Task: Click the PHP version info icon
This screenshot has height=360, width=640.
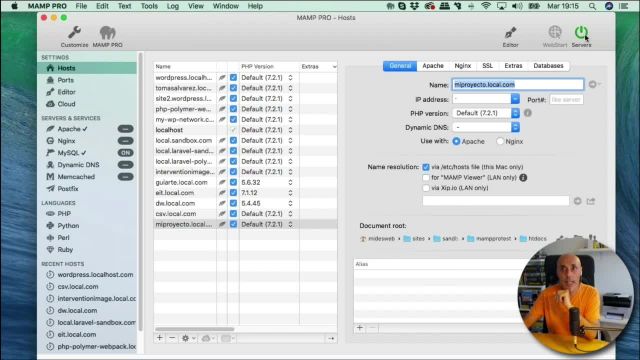Action: [528, 113]
